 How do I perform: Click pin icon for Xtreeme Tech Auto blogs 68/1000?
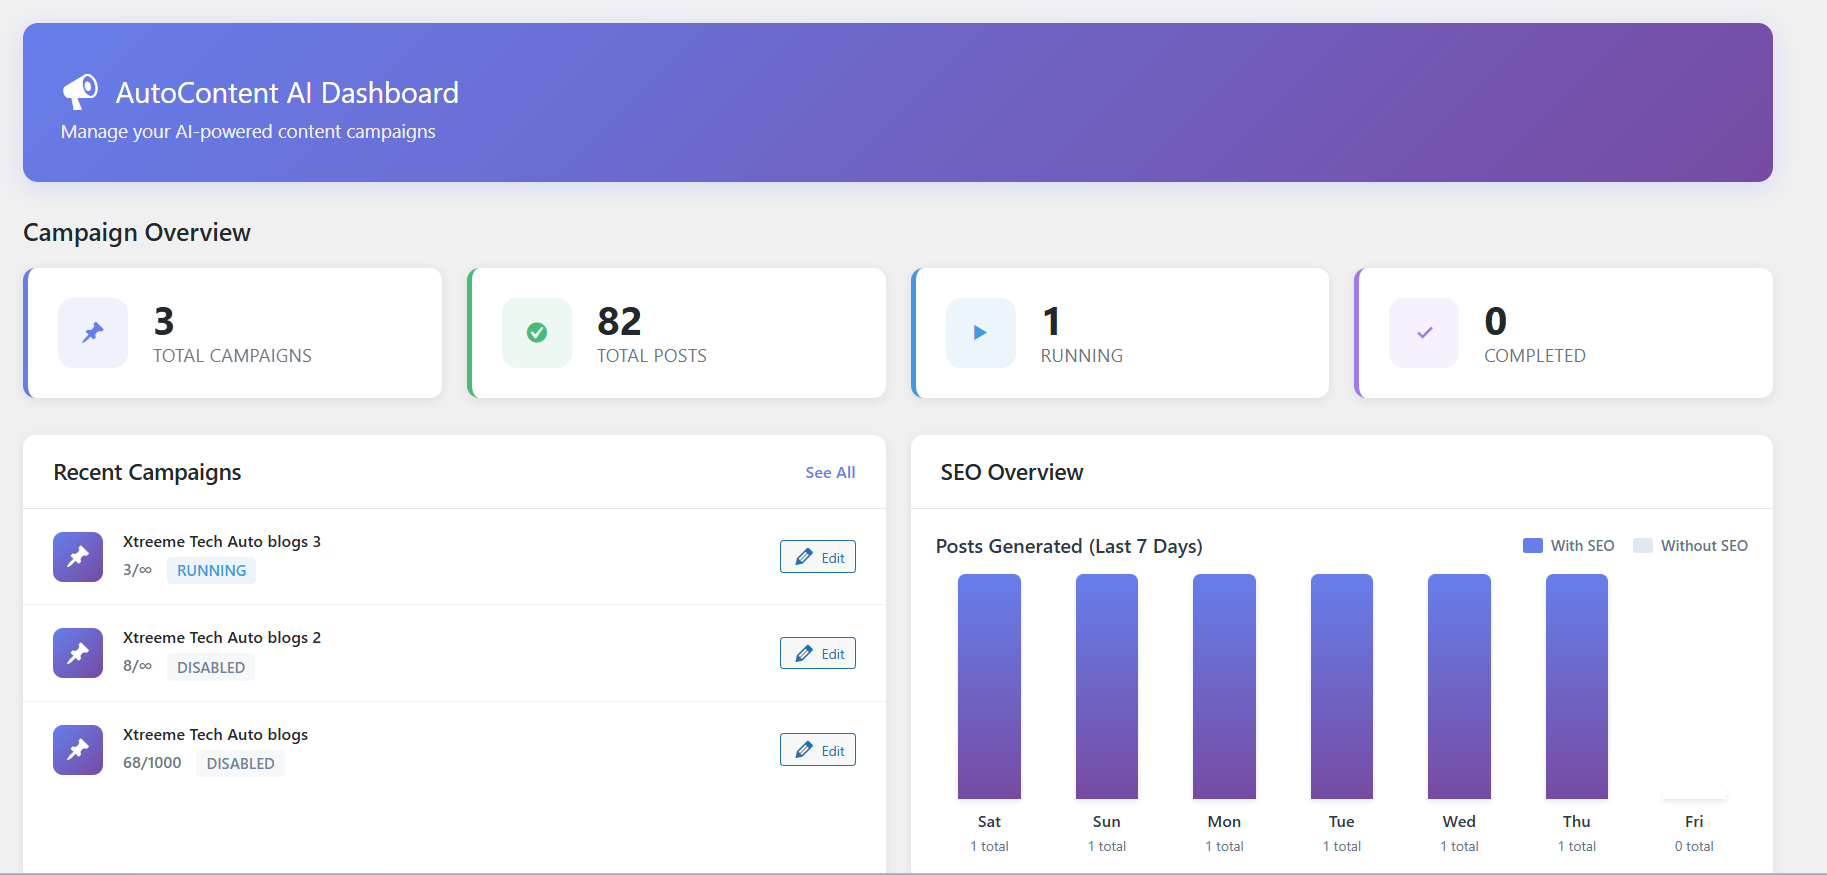pyautogui.click(x=78, y=750)
